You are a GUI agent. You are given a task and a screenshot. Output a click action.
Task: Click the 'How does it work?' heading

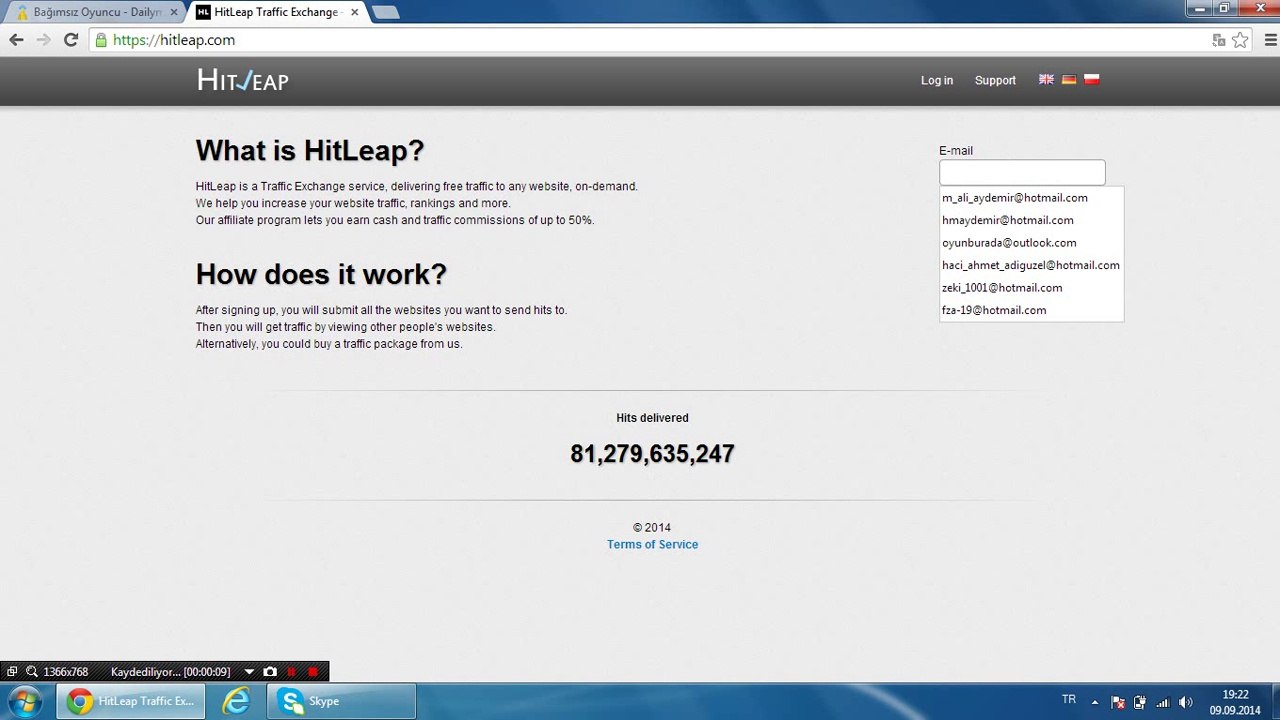pos(321,274)
